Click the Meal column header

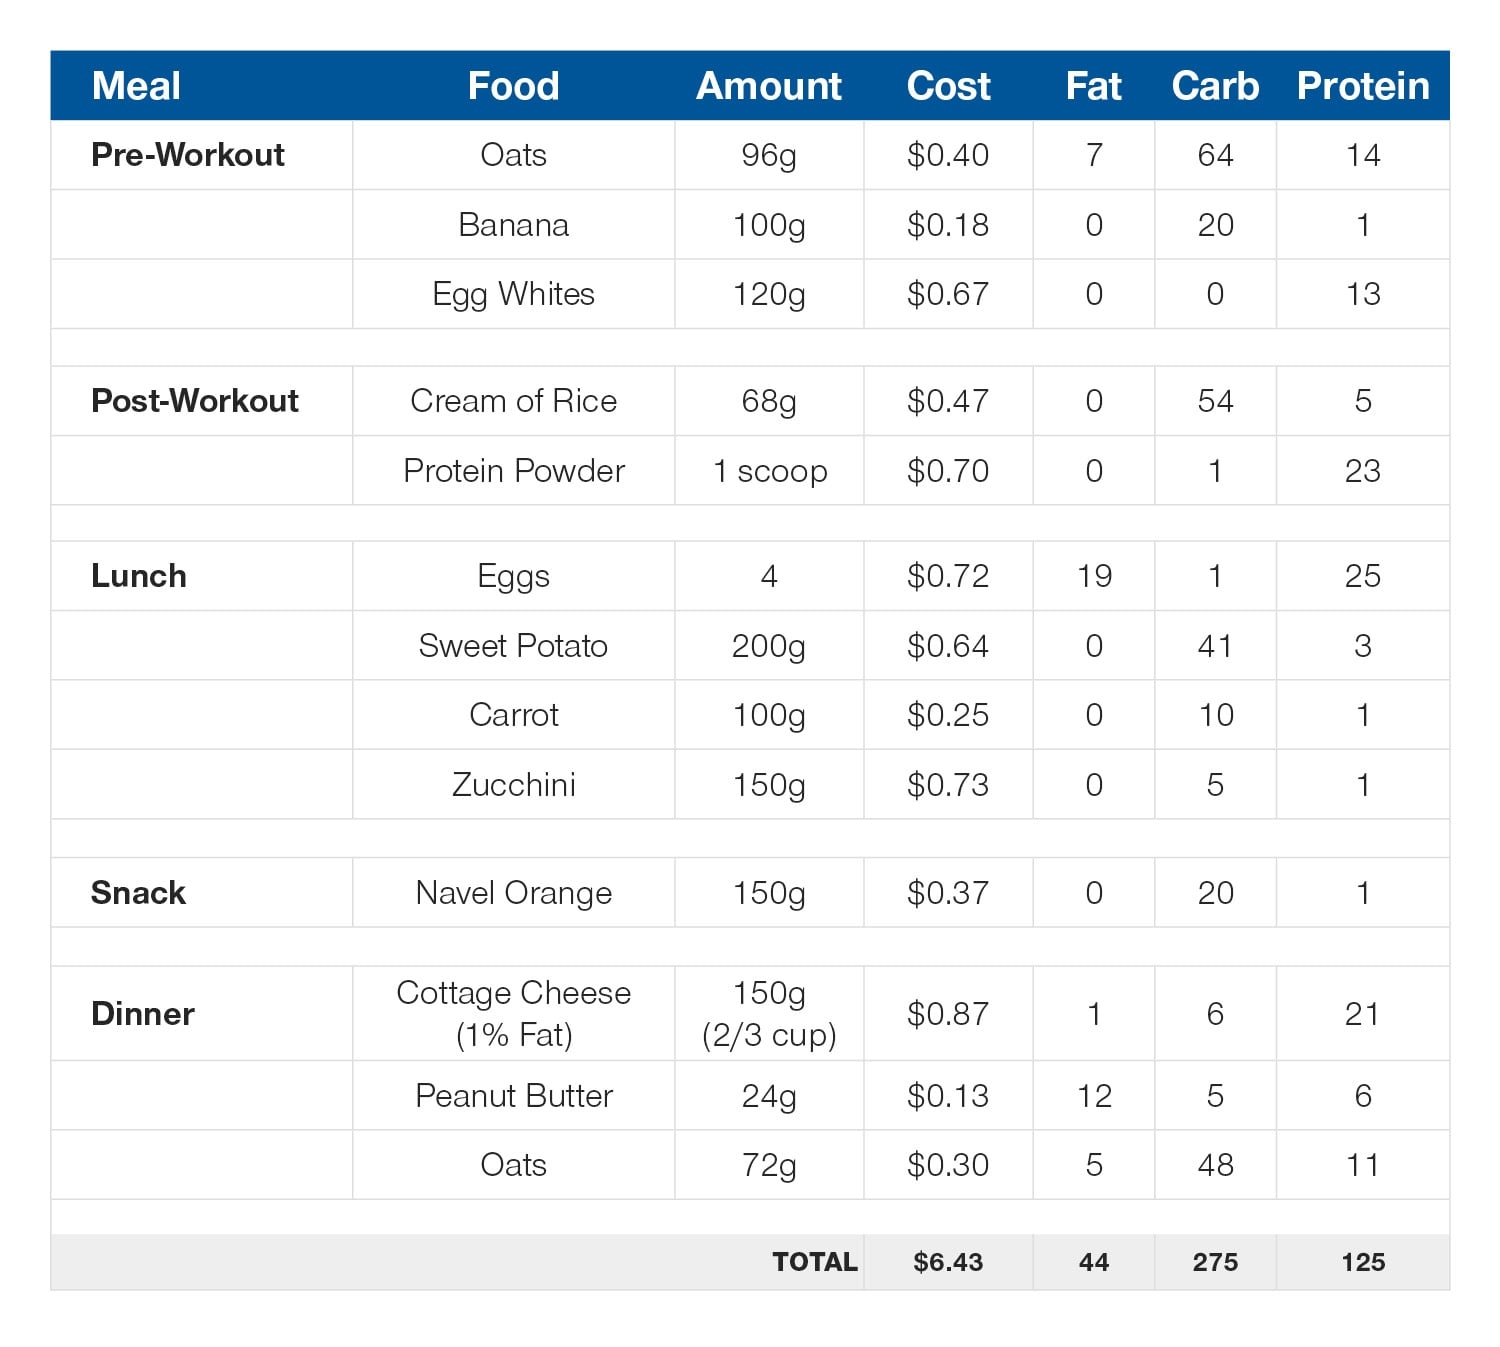click(136, 86)
